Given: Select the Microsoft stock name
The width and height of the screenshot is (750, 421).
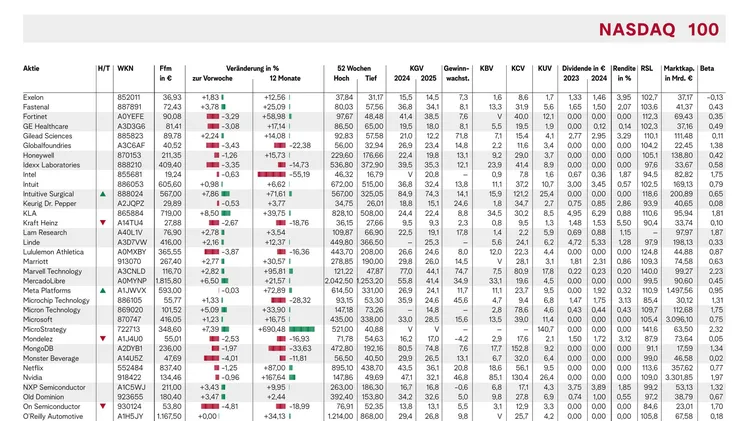Looking at the screenshot, I should [37, 319].
